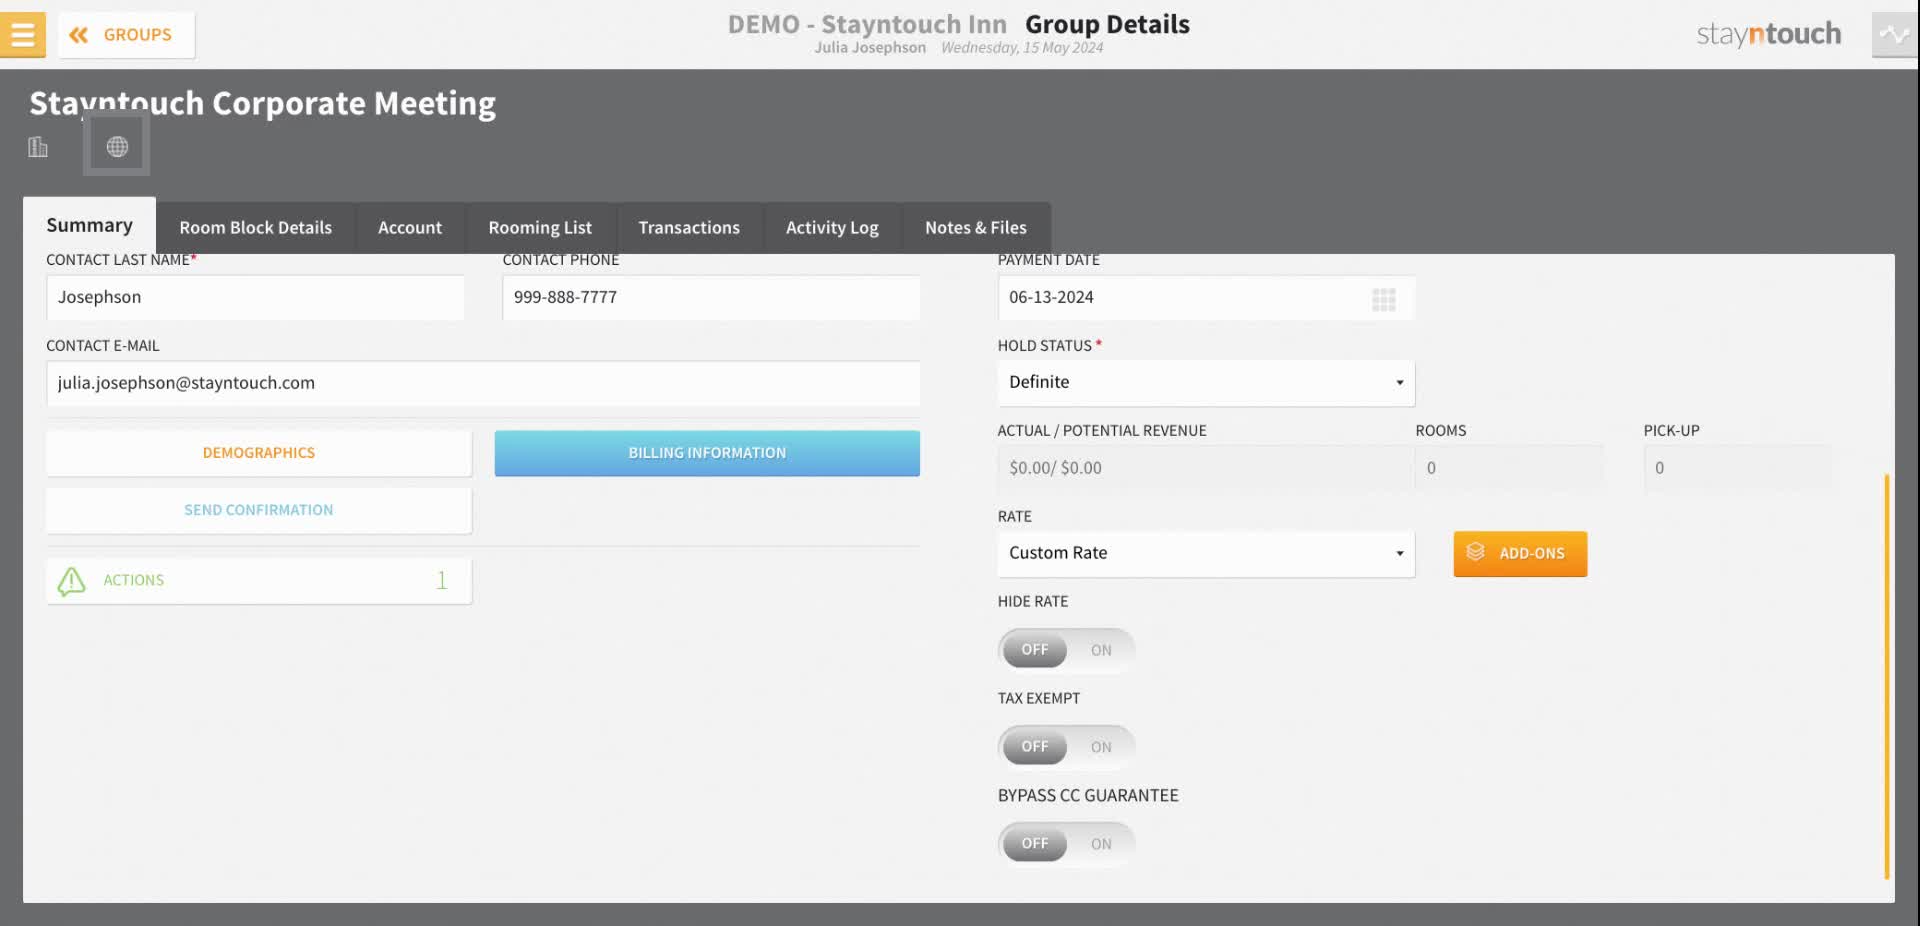Image resolution: width=1920 pixels, height=926 pixels.
Task: Open the Actions row
Action: click(x=259, y=581)
